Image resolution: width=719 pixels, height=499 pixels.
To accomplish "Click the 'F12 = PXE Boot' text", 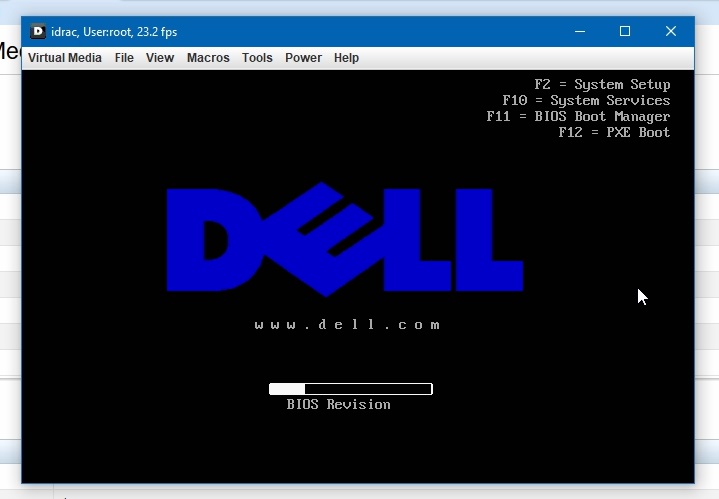I will 614,133.
